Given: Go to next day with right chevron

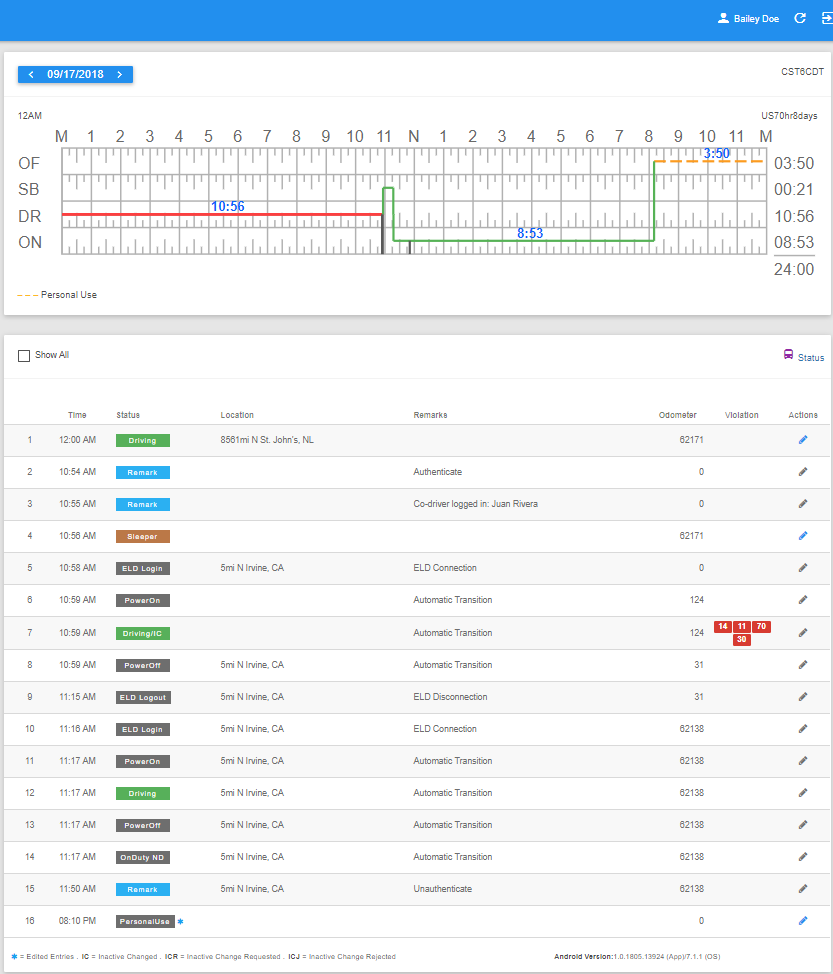Looking at the screenshot, I should pos(120,75).
